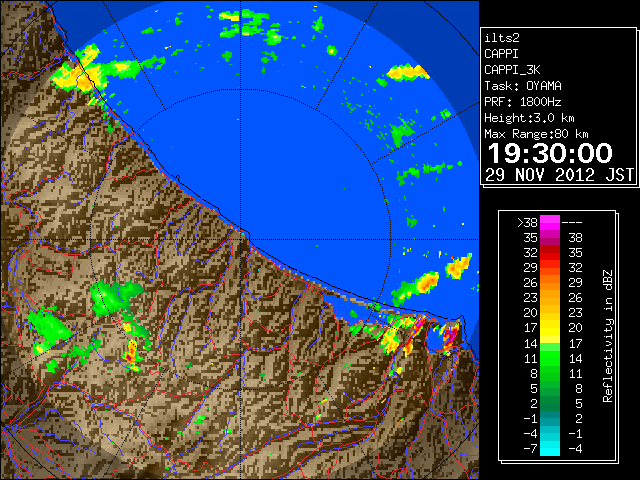Click the 'Max Range:80 km' line
640x480 pixels.
point(536,134)
